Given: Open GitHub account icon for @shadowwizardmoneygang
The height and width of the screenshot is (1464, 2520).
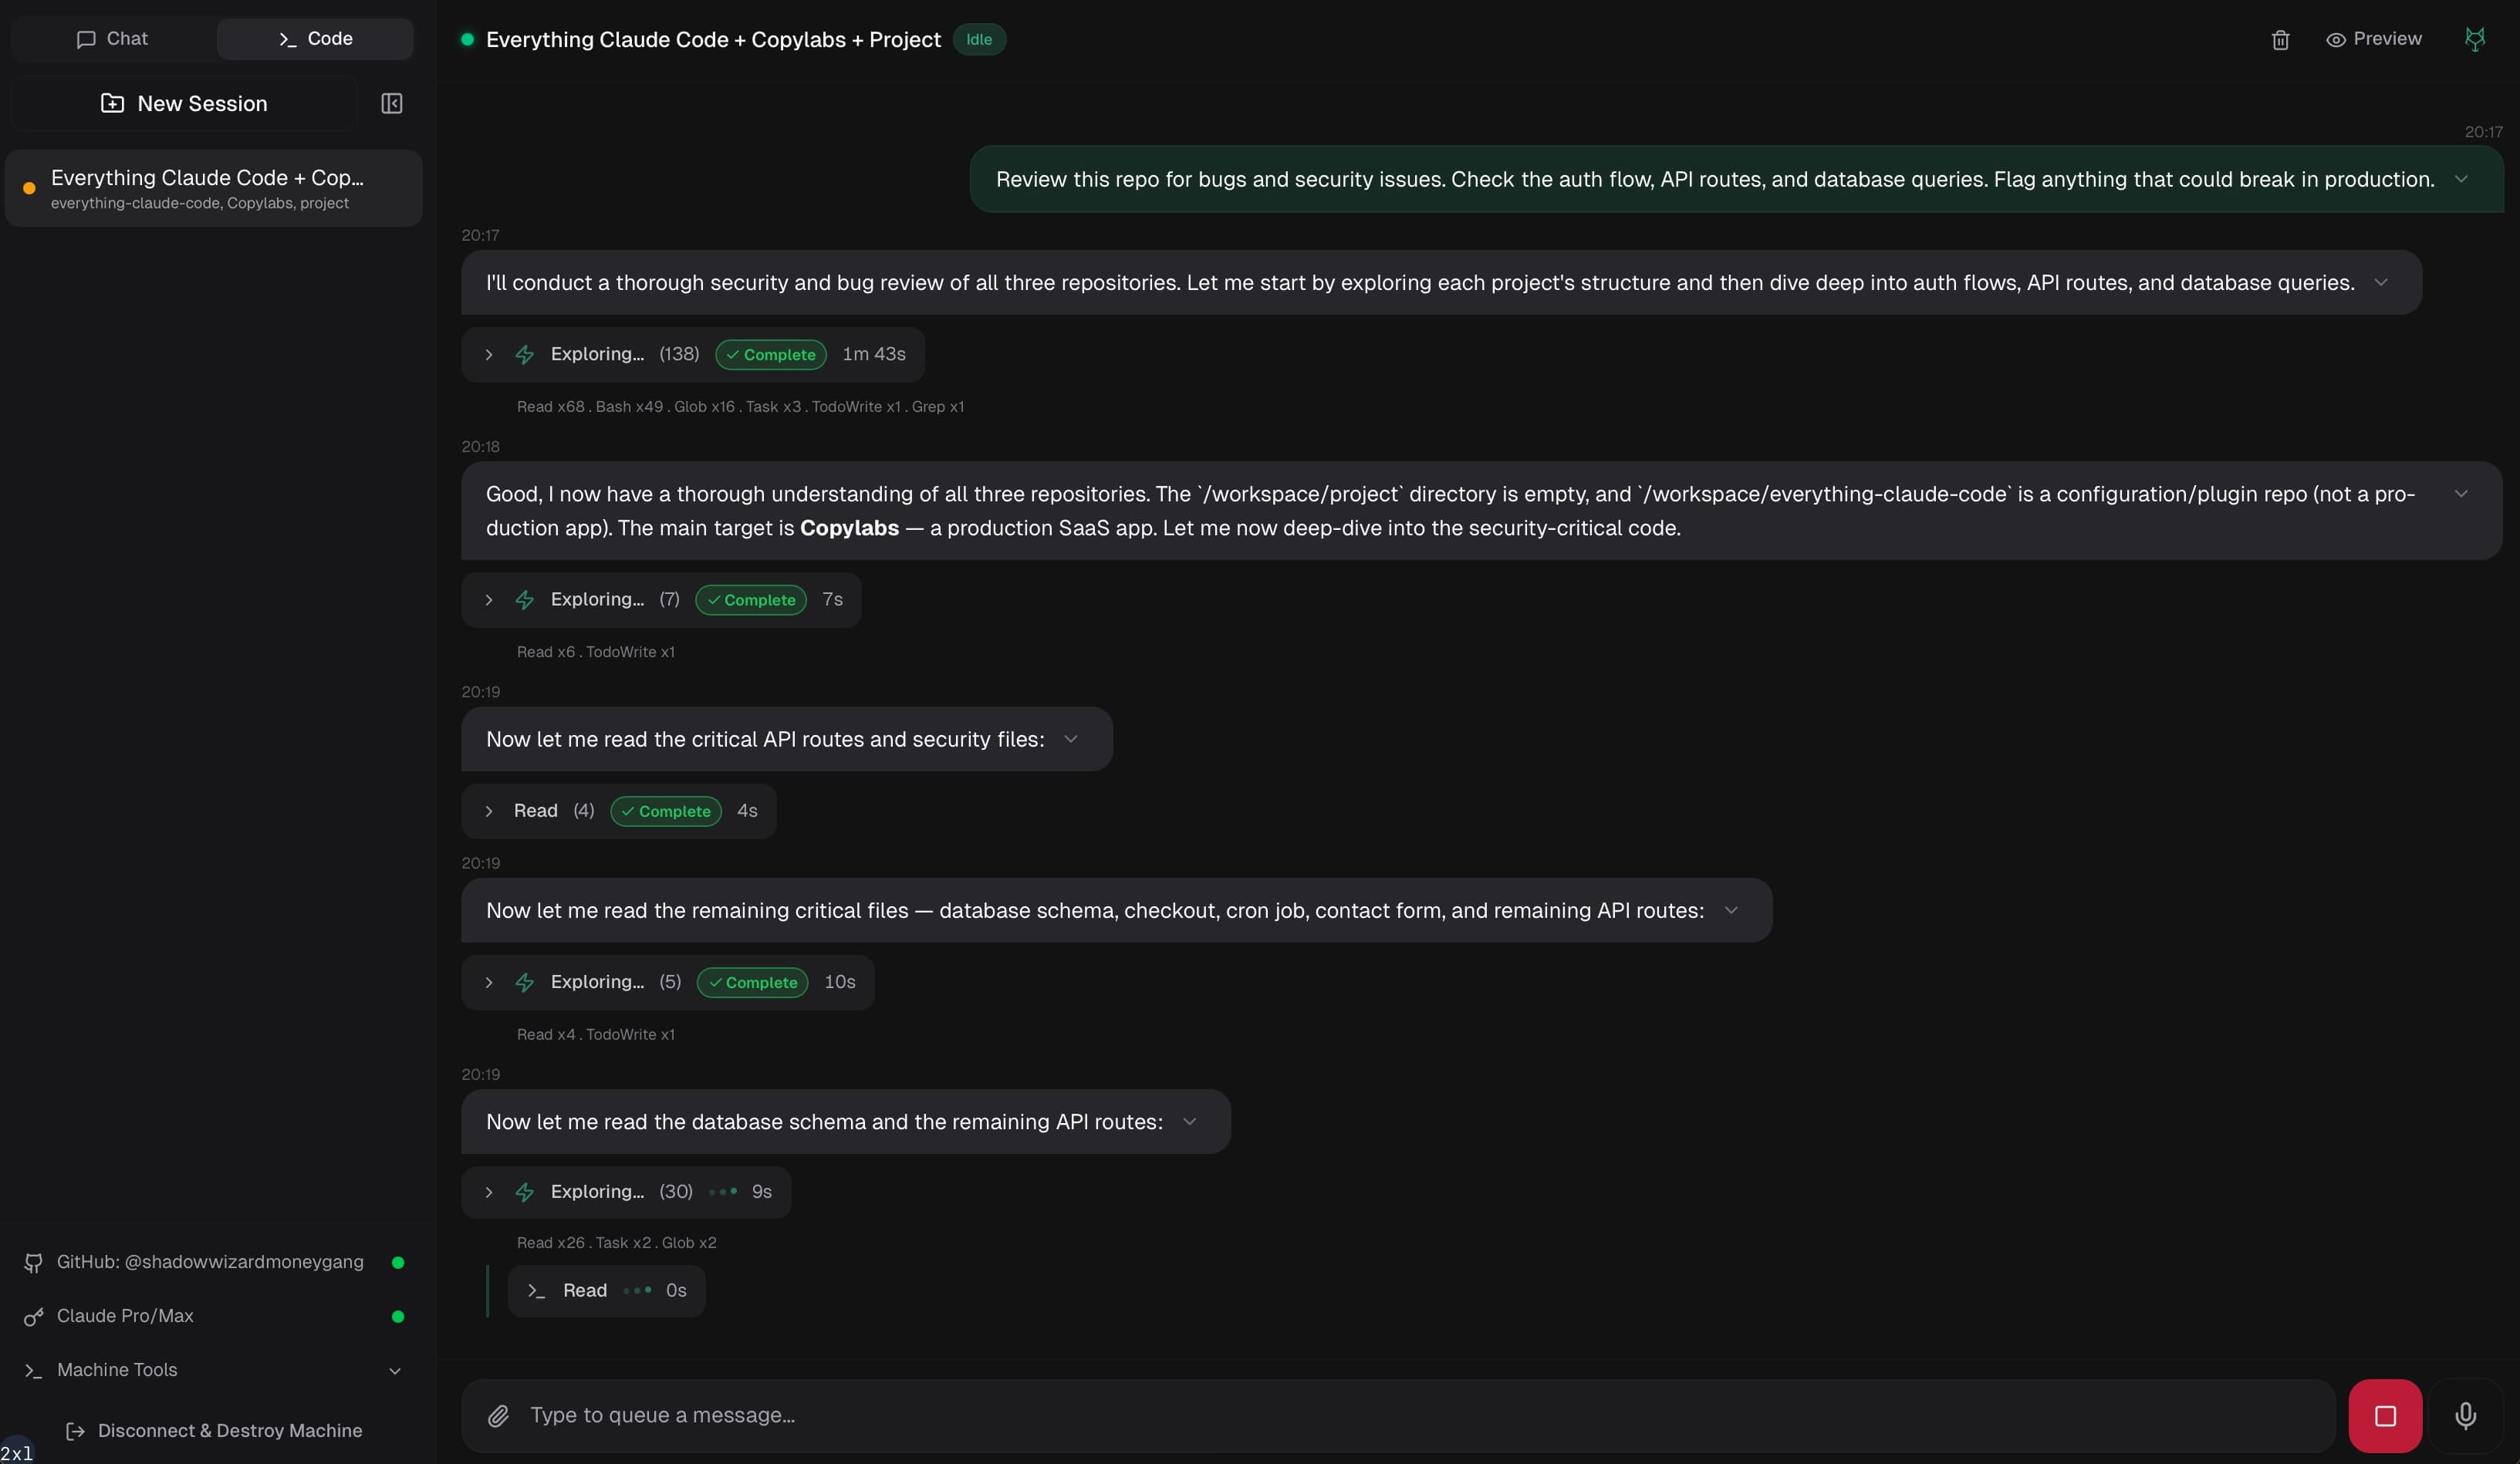Looking at the screenshot, I should [x=33, y=1262].
